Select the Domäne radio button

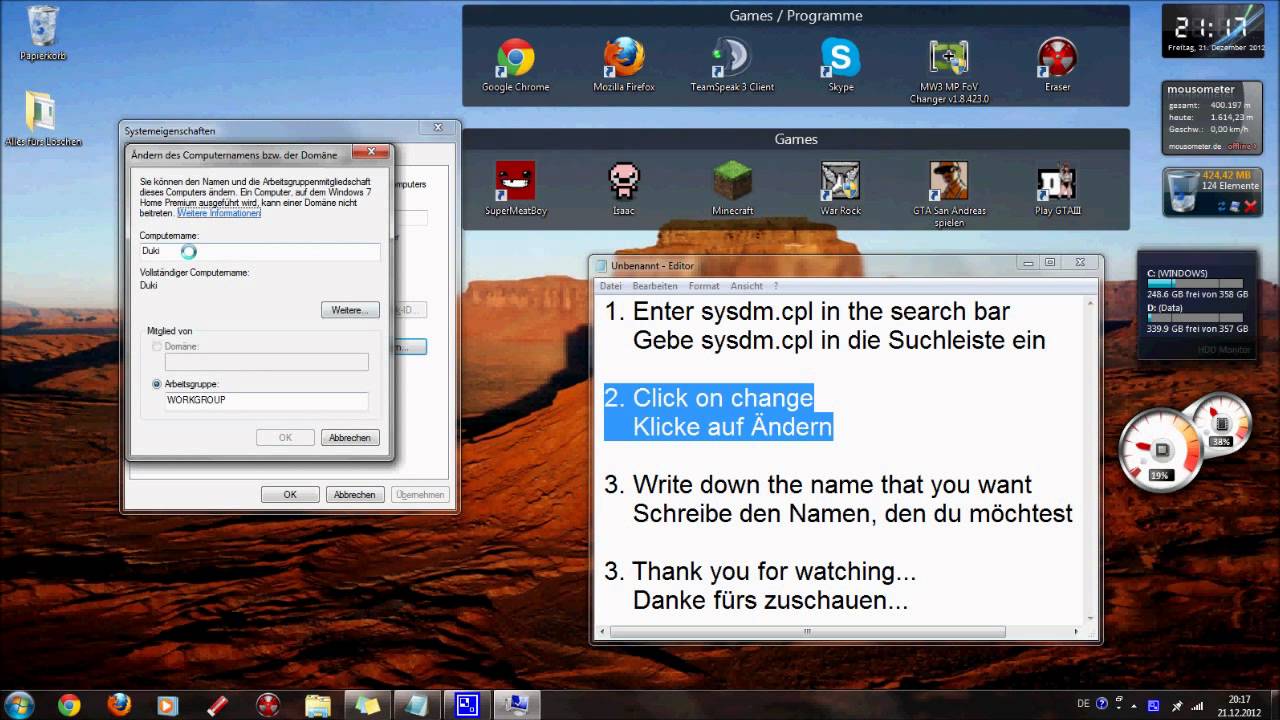(157, 346)
